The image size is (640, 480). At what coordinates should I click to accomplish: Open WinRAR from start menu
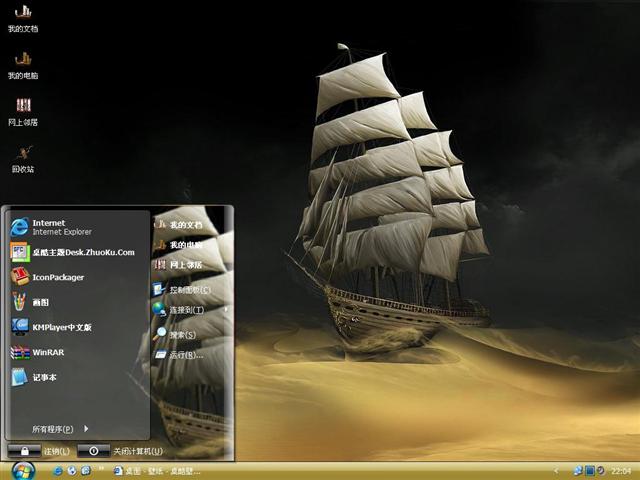click(x=37, y=352)
